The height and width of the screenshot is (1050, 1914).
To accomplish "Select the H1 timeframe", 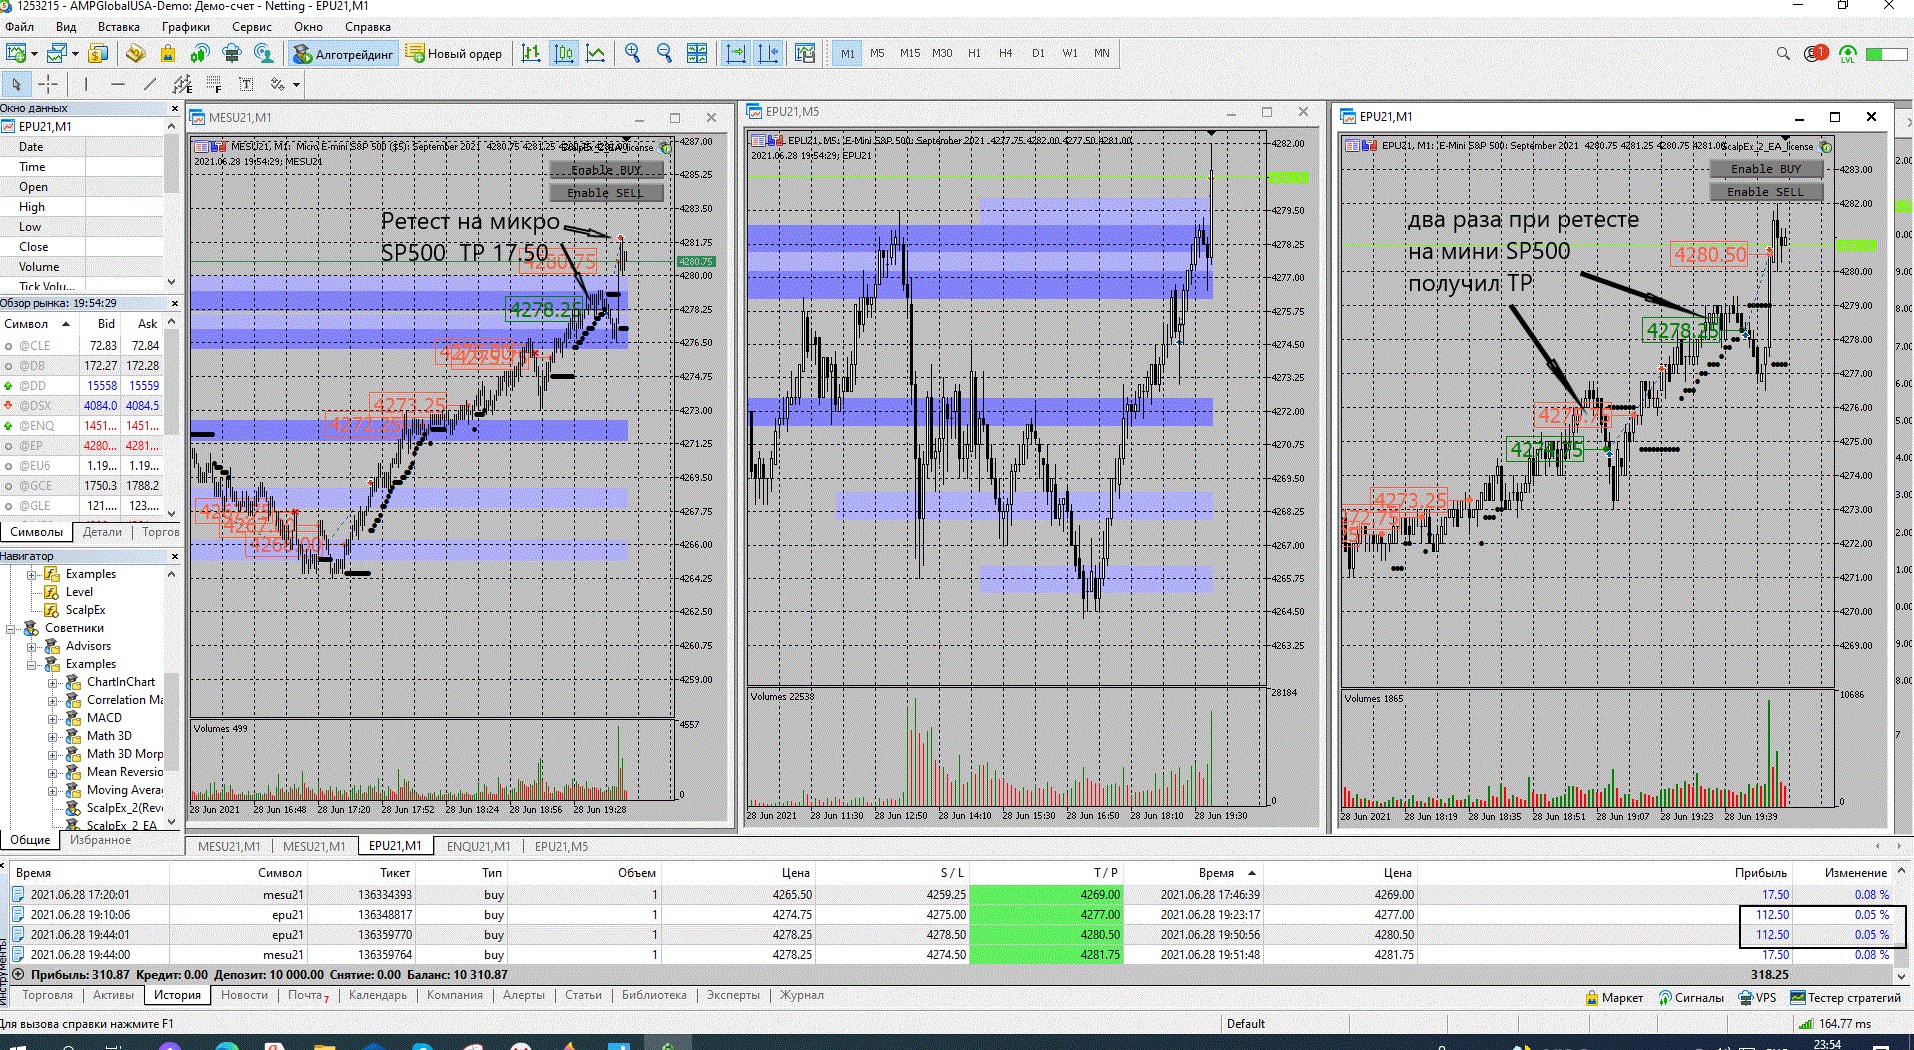I will coord(974,53).
